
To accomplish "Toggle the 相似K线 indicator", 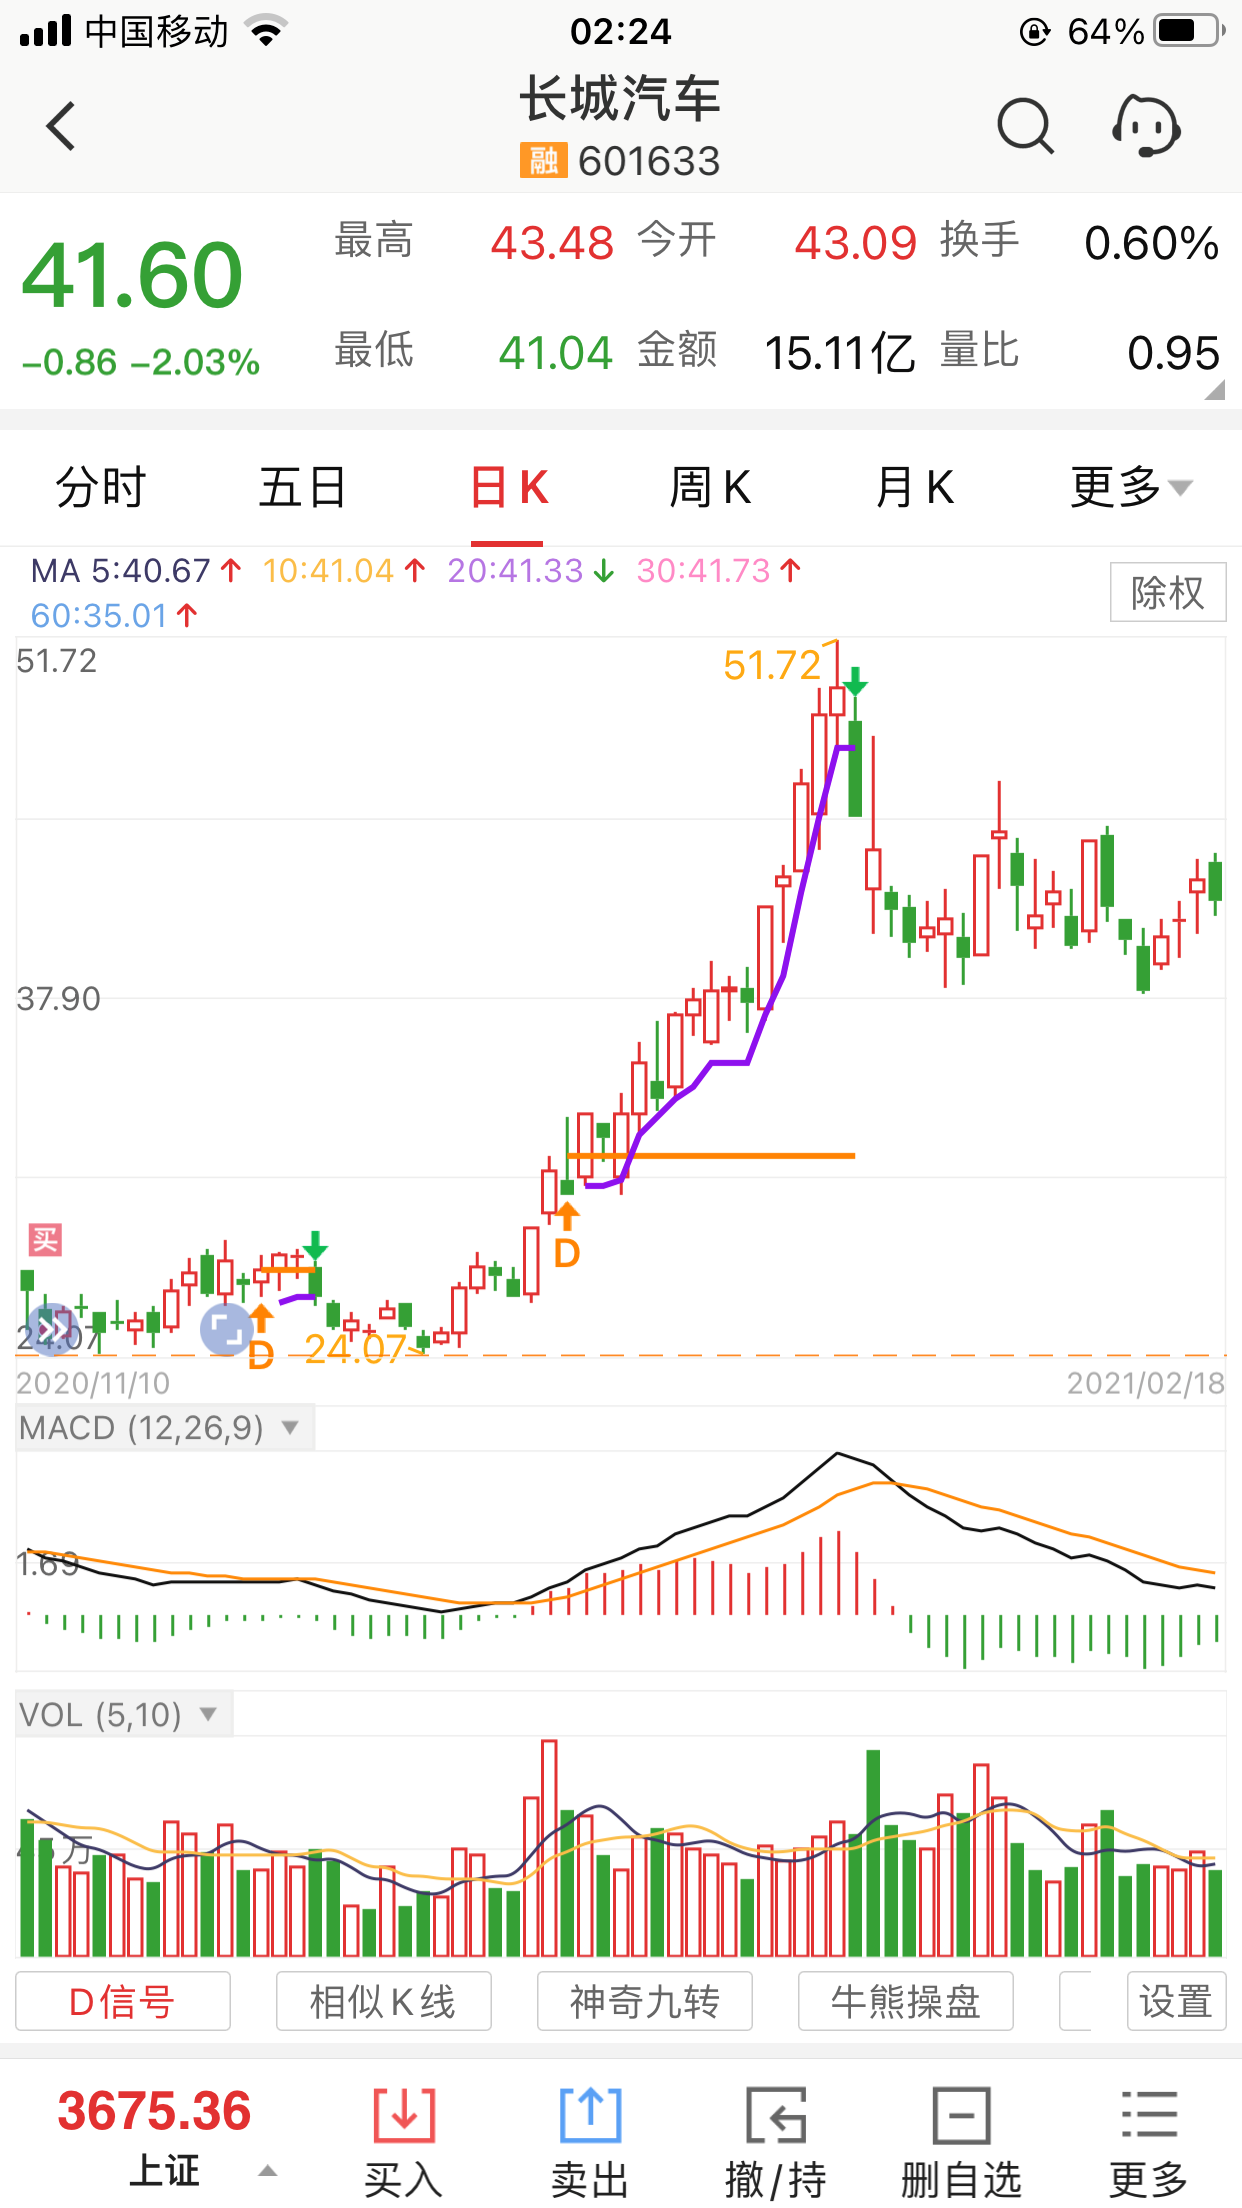I will pos(383,2002).
